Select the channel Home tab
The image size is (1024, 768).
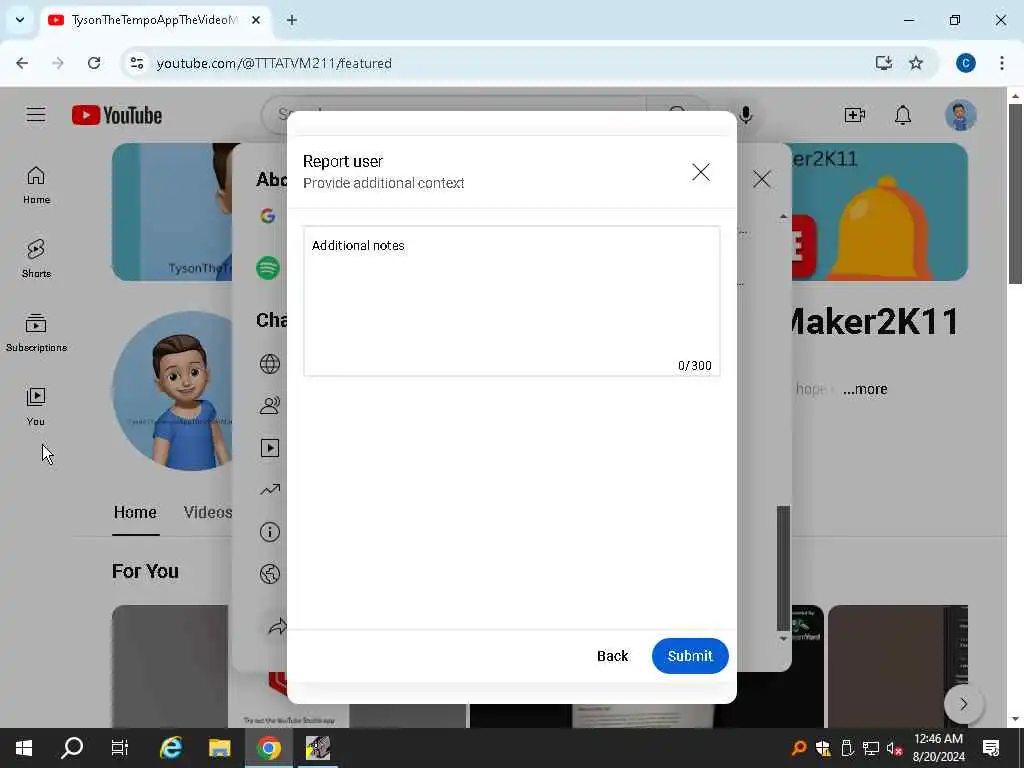(135, 513)
